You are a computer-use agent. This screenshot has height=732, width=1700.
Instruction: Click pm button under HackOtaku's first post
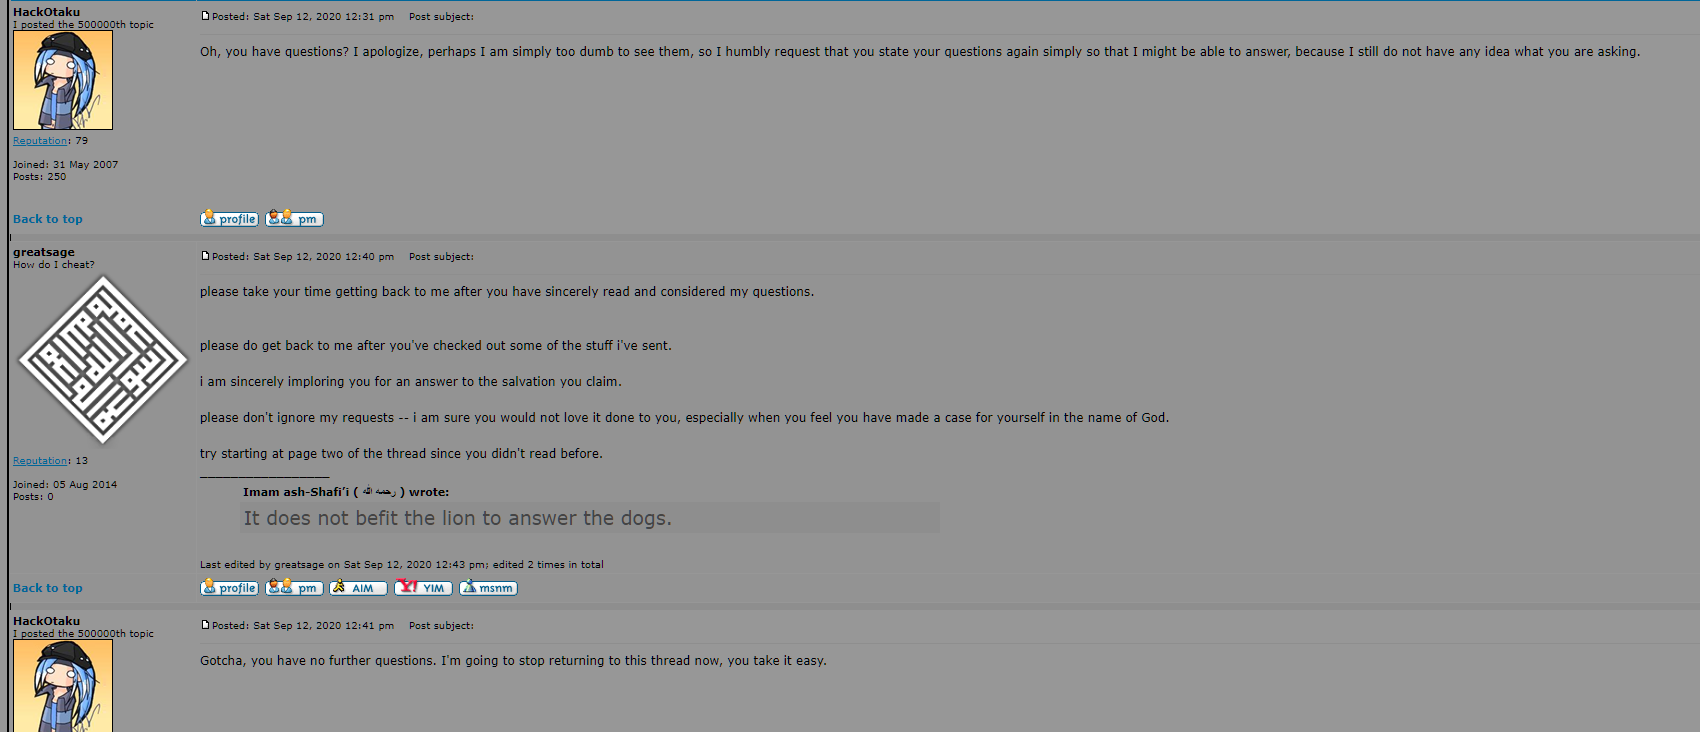[294, 219]
